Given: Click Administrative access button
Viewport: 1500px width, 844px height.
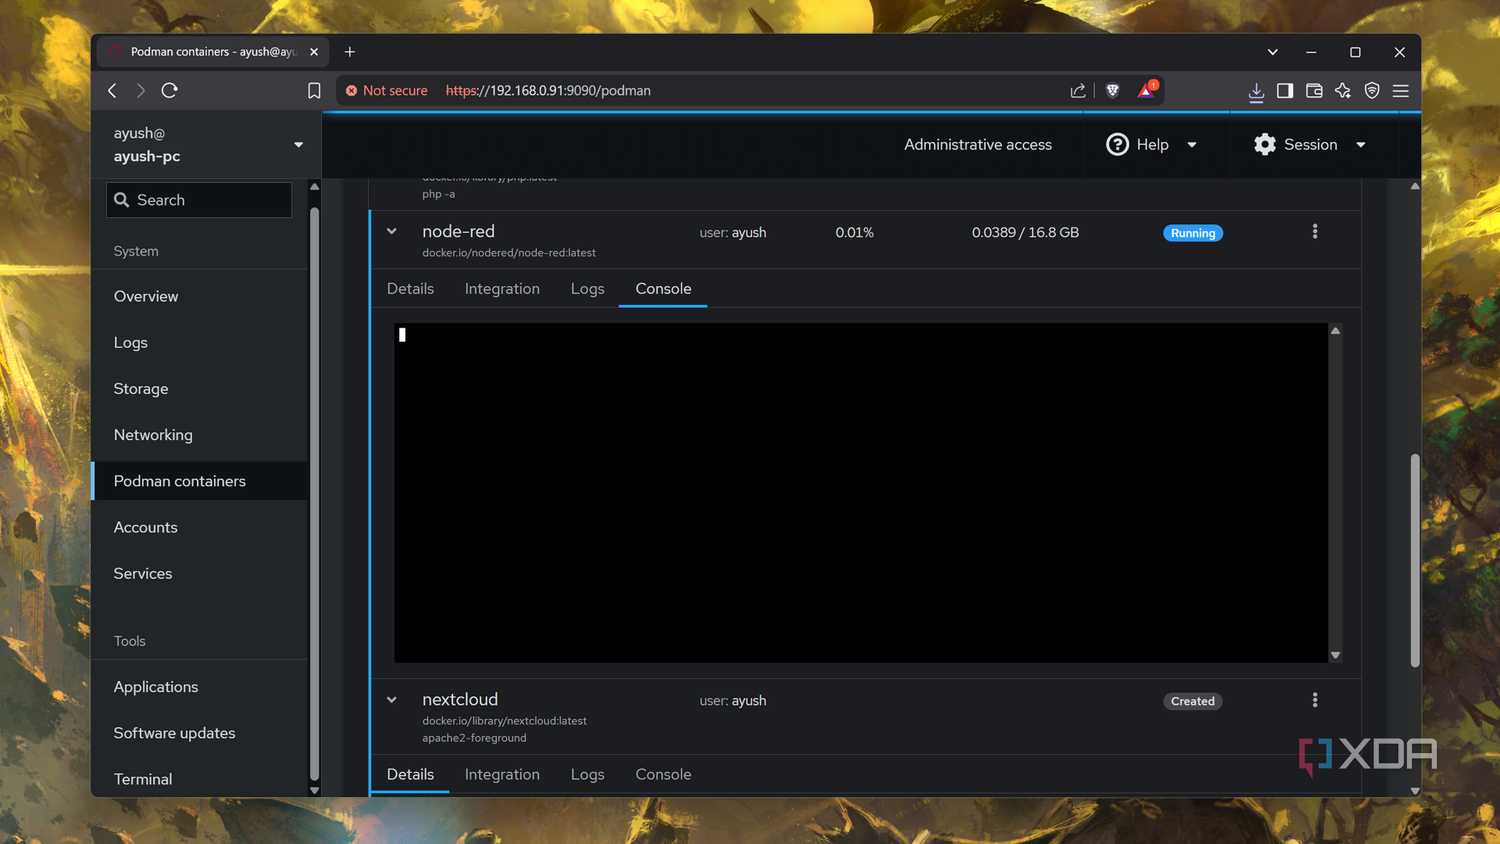Looking at the screenshot, I should point(978,145).
